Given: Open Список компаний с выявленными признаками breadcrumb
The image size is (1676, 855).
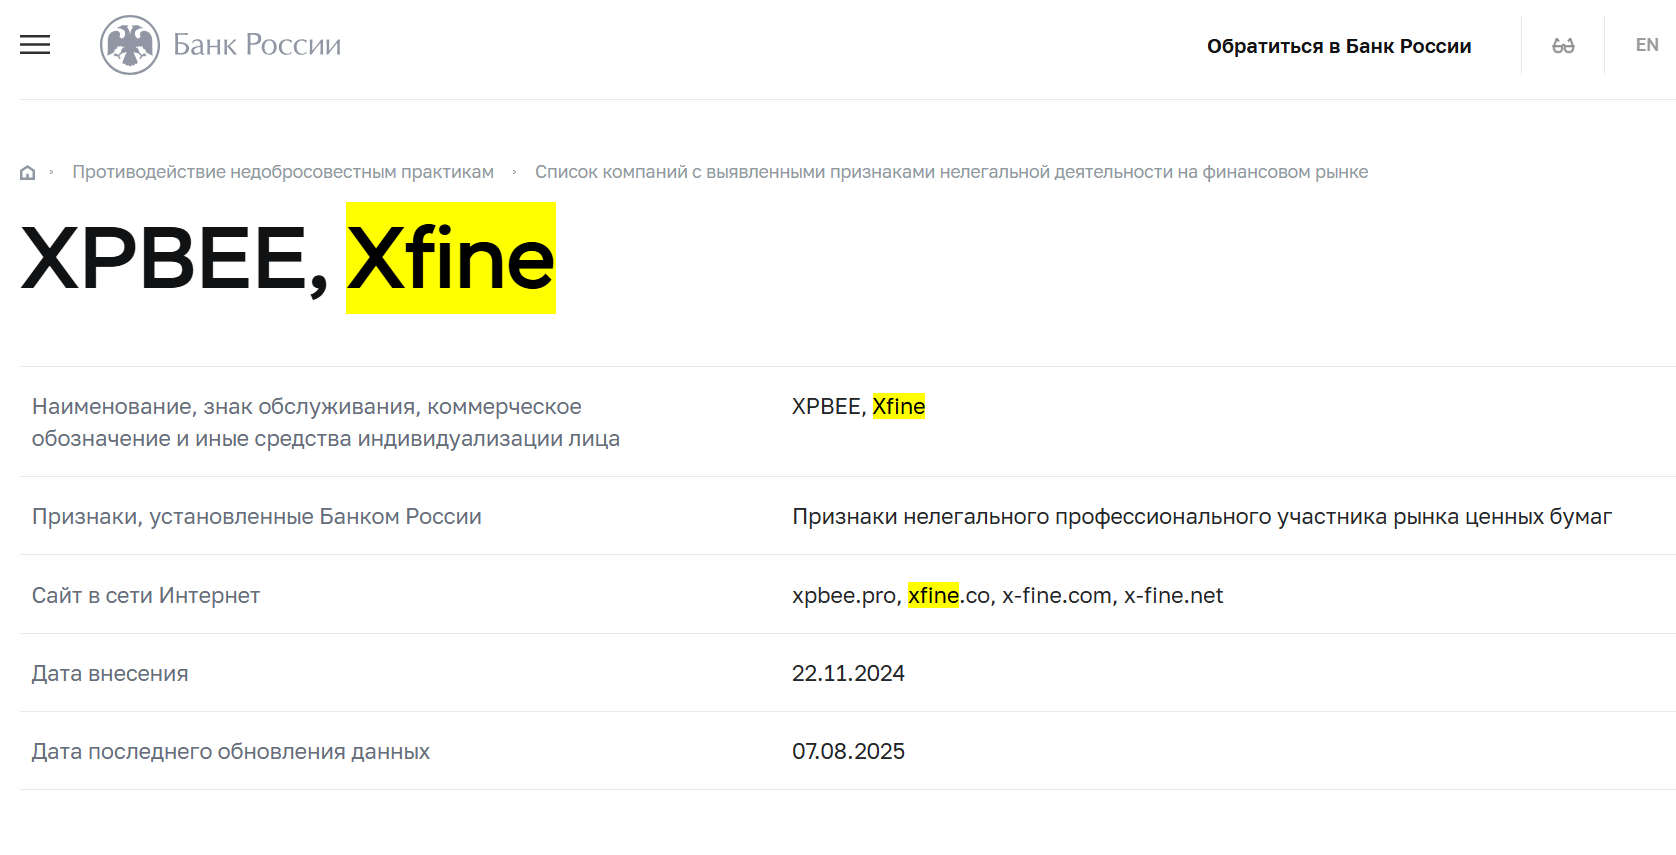Looking at the screenshot, I should [951, 172].
